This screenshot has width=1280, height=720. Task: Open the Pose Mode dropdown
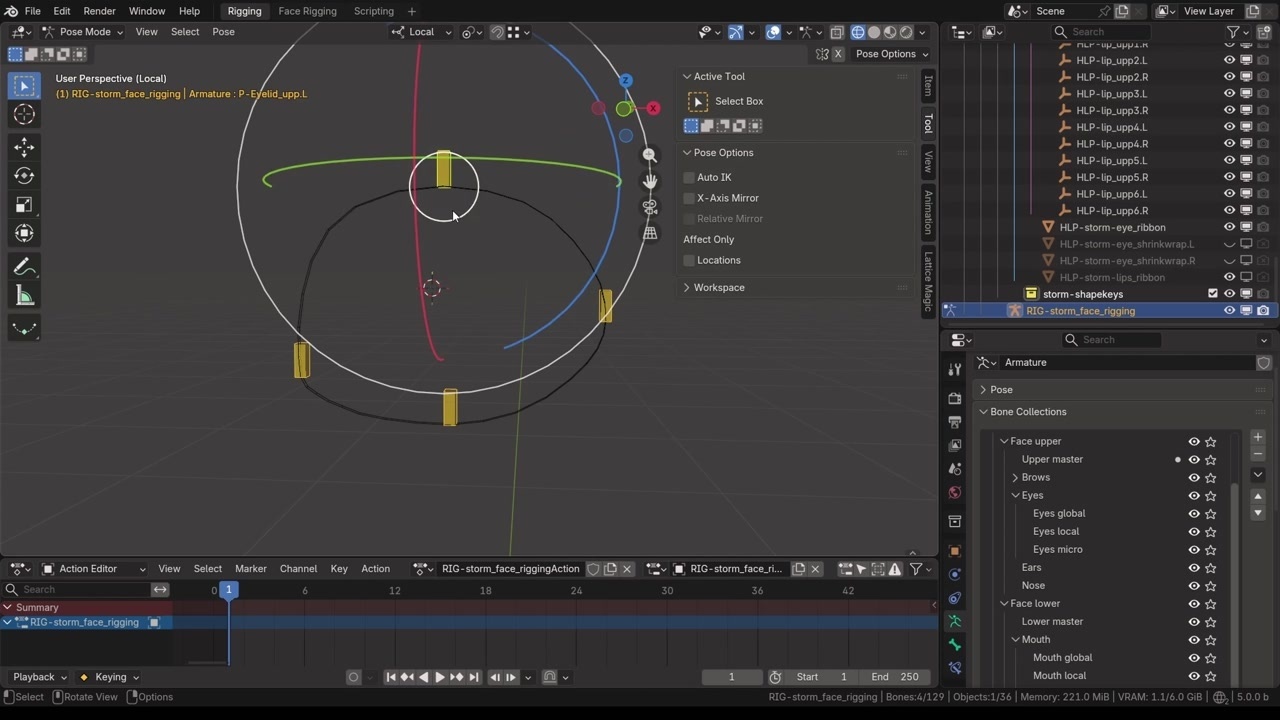[84, 32]
